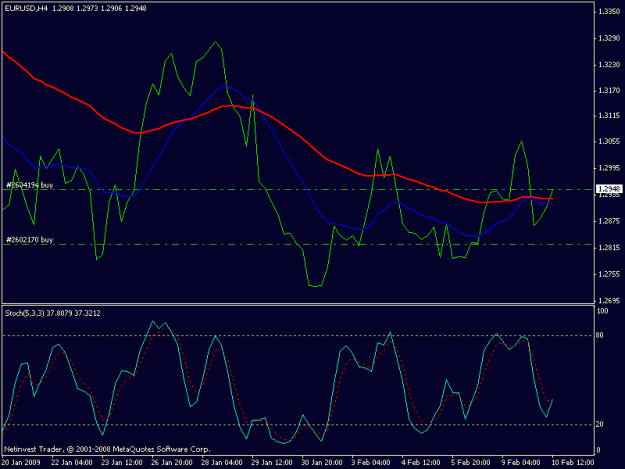Screen dimensions: 625x469
Task: Click the 1.3290 price scale value
Action: coord(609,38)
